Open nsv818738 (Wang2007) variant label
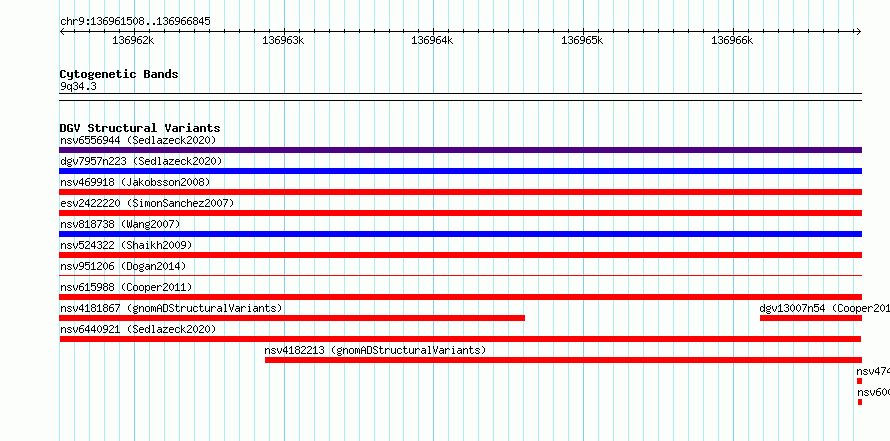 [x=120, y=224]
